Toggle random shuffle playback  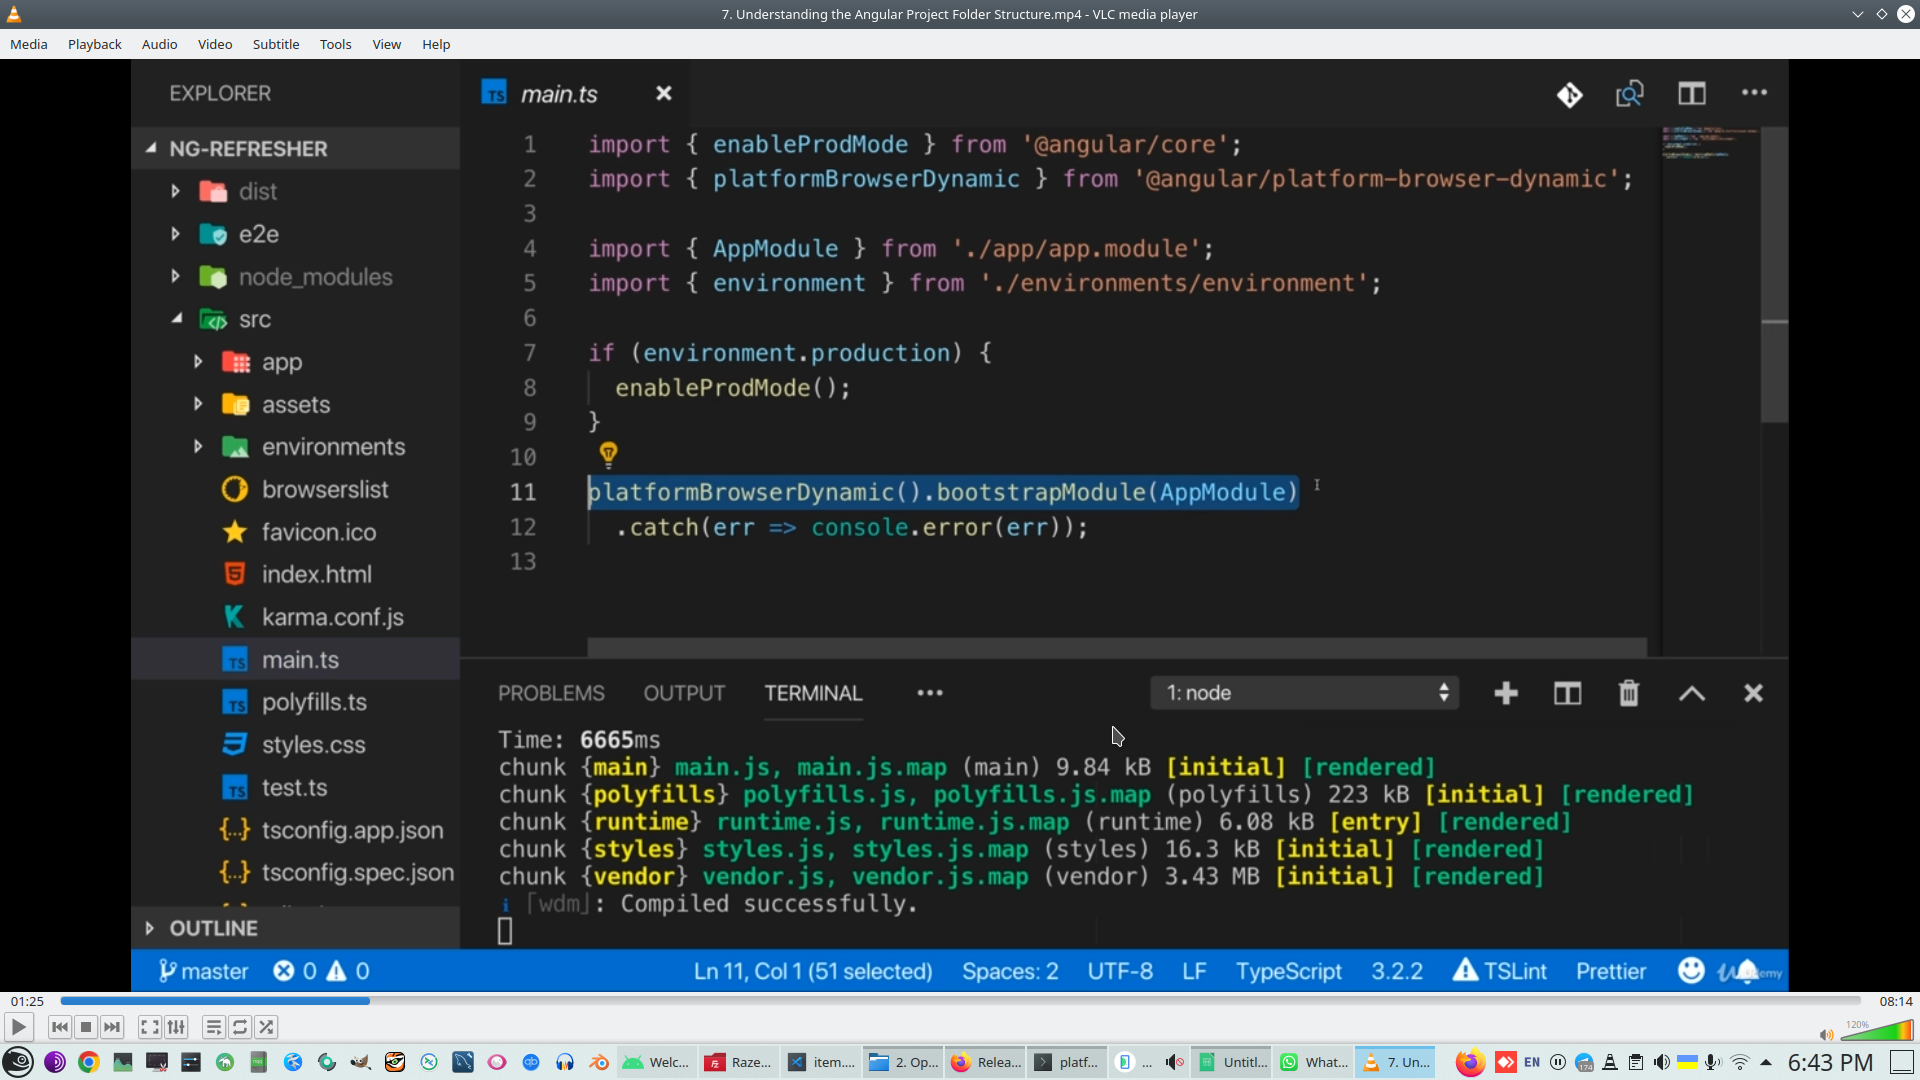pos(266,1027)
